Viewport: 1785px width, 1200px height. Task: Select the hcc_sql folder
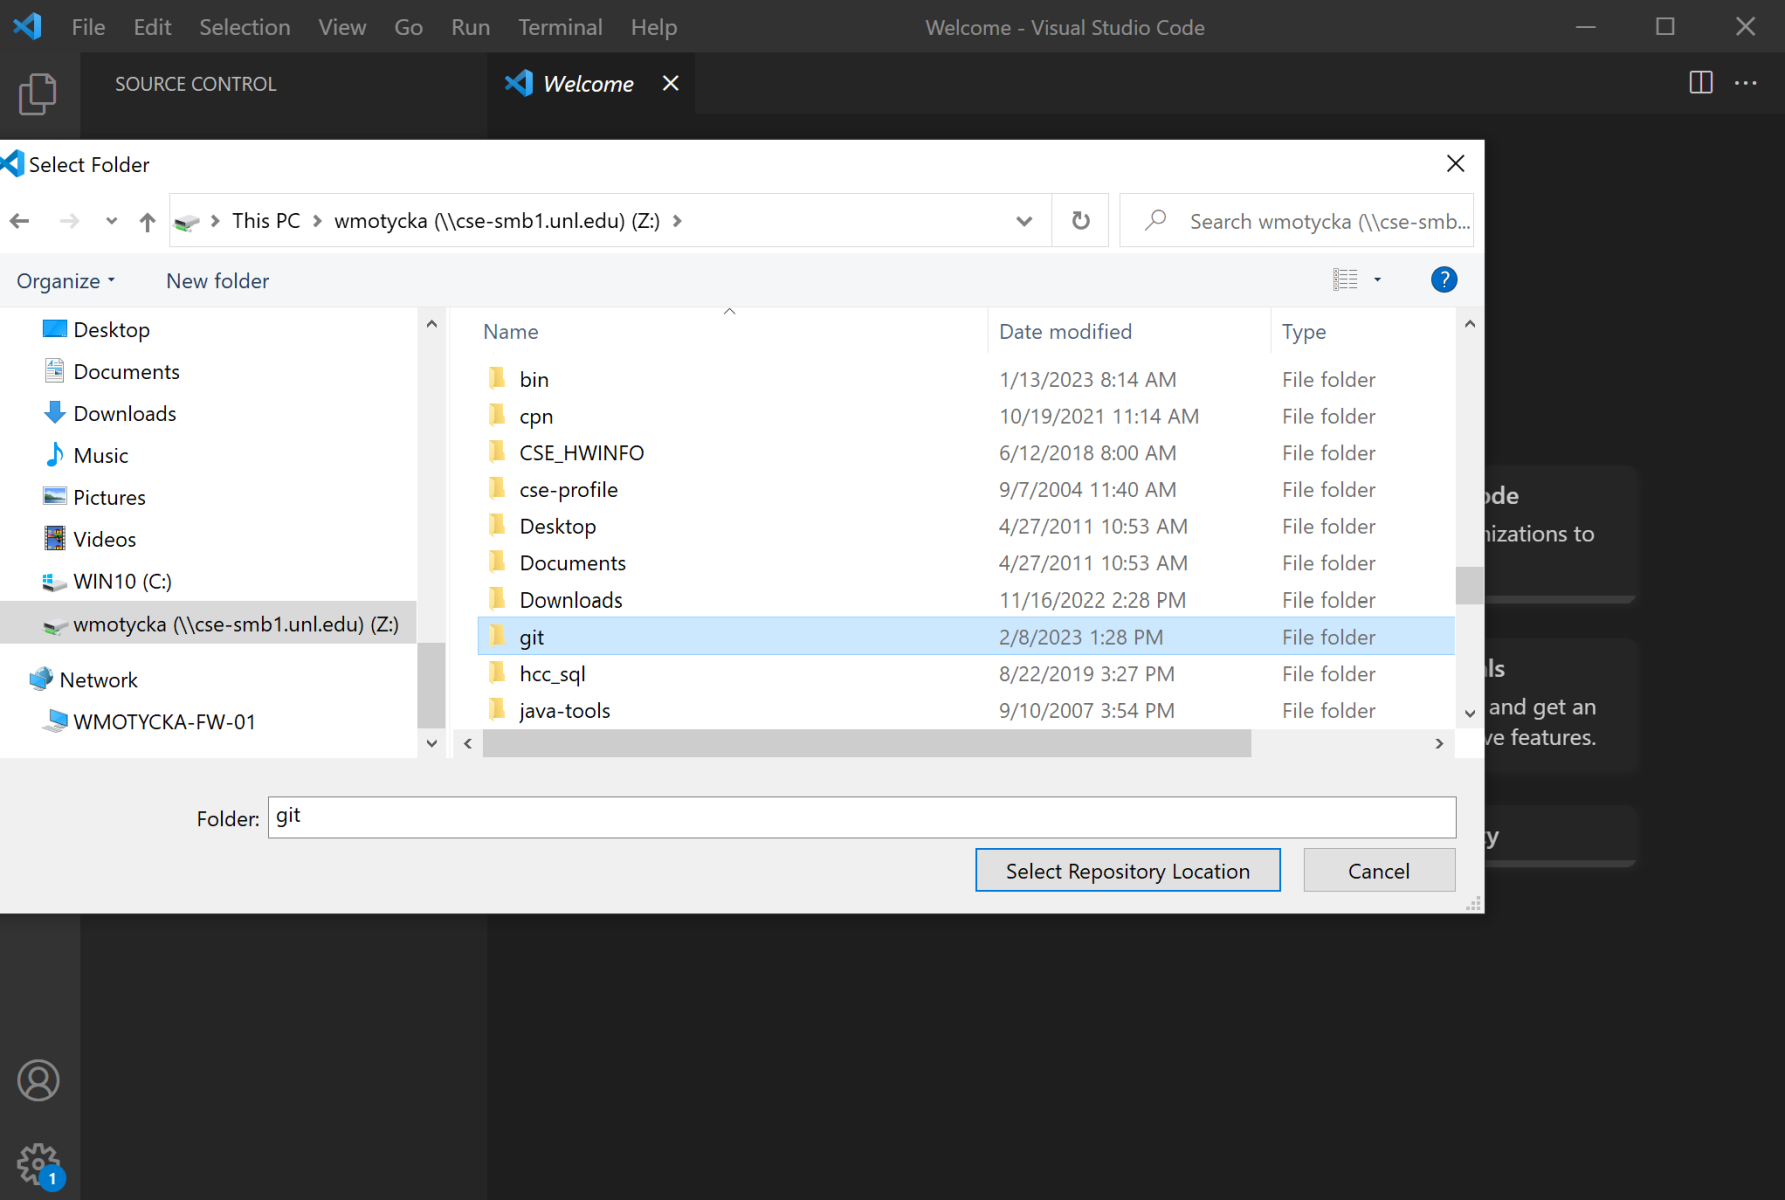tap(552, 674)
